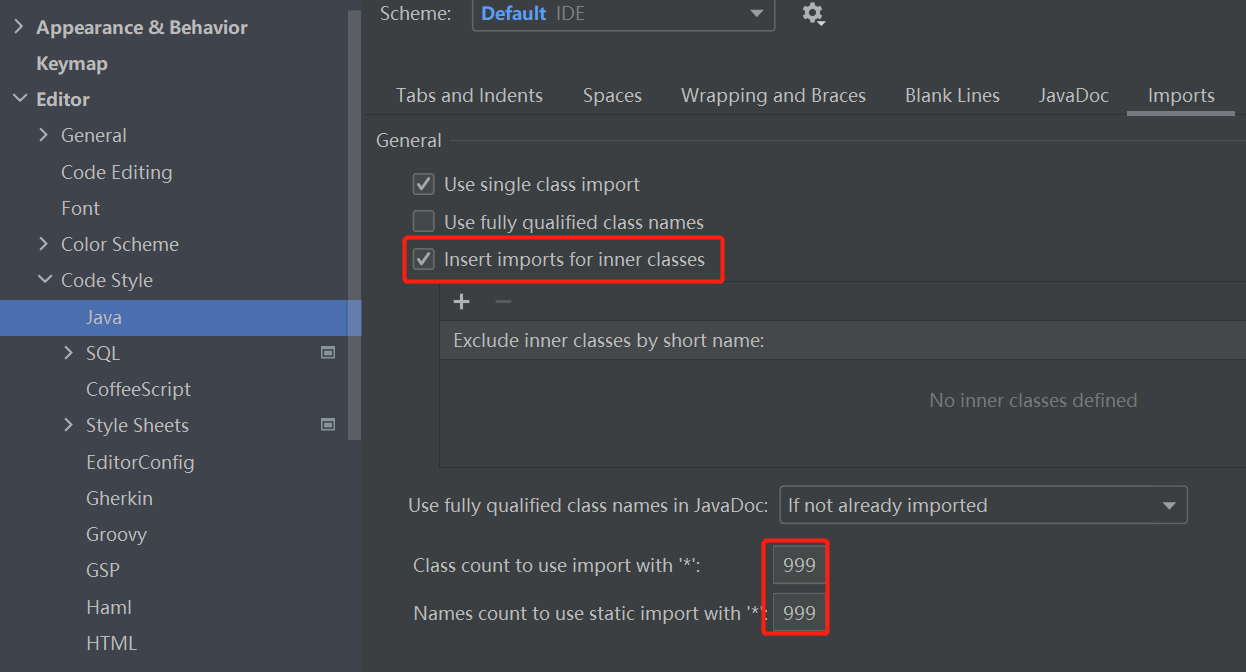Uncheck Use single class import
Screen dimensions: 1246x672
(423, 184)
